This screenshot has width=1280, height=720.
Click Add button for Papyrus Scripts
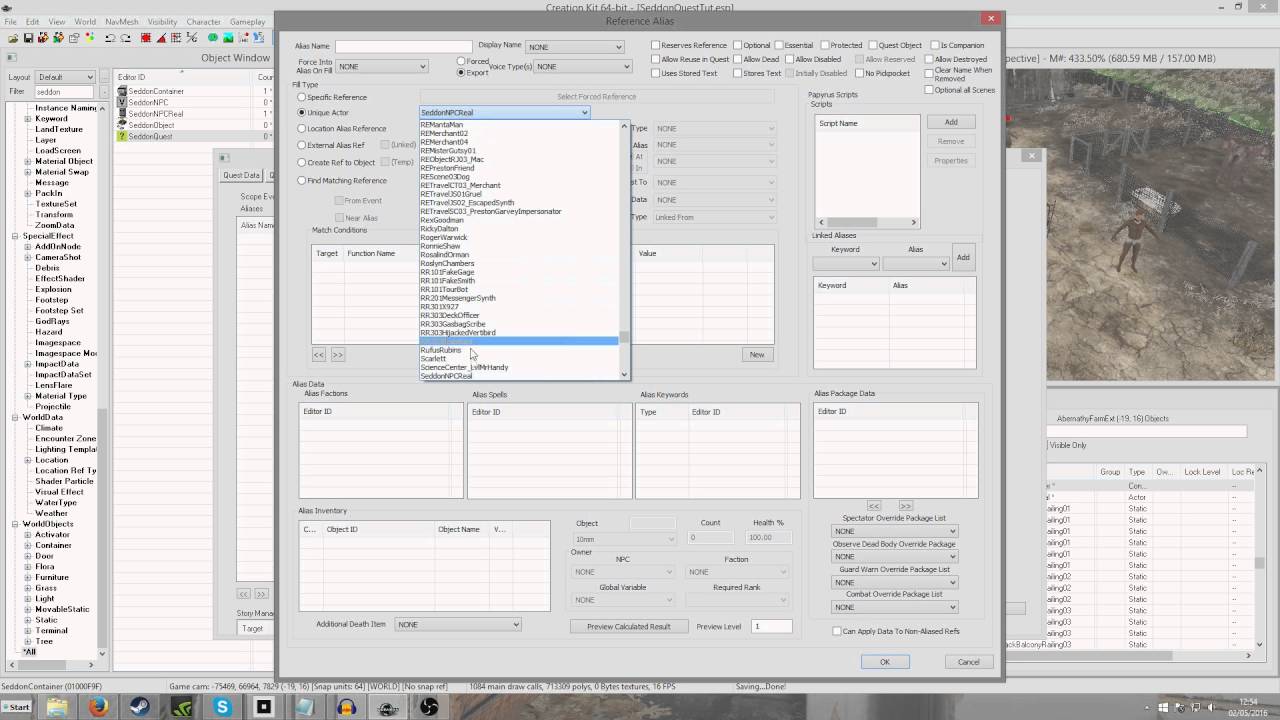(951, 122)
